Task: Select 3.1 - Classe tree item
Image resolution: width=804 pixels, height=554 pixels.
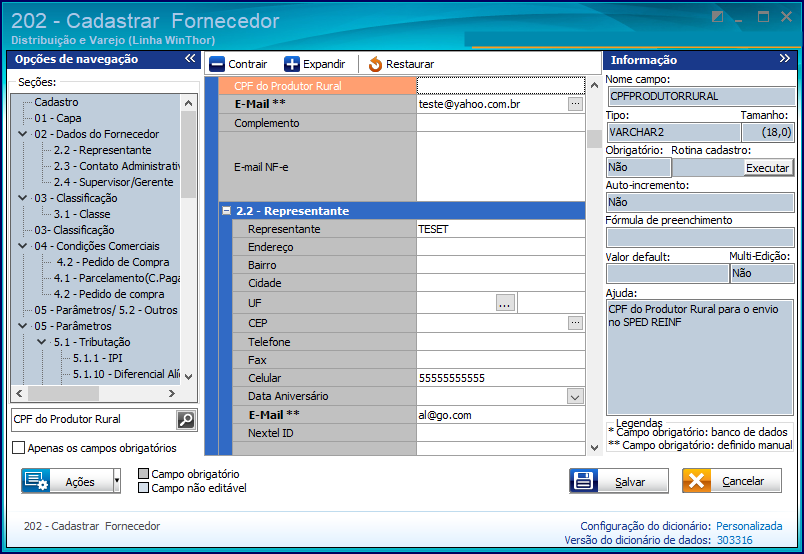Action: pyautogui.click(x=82, y=214)
